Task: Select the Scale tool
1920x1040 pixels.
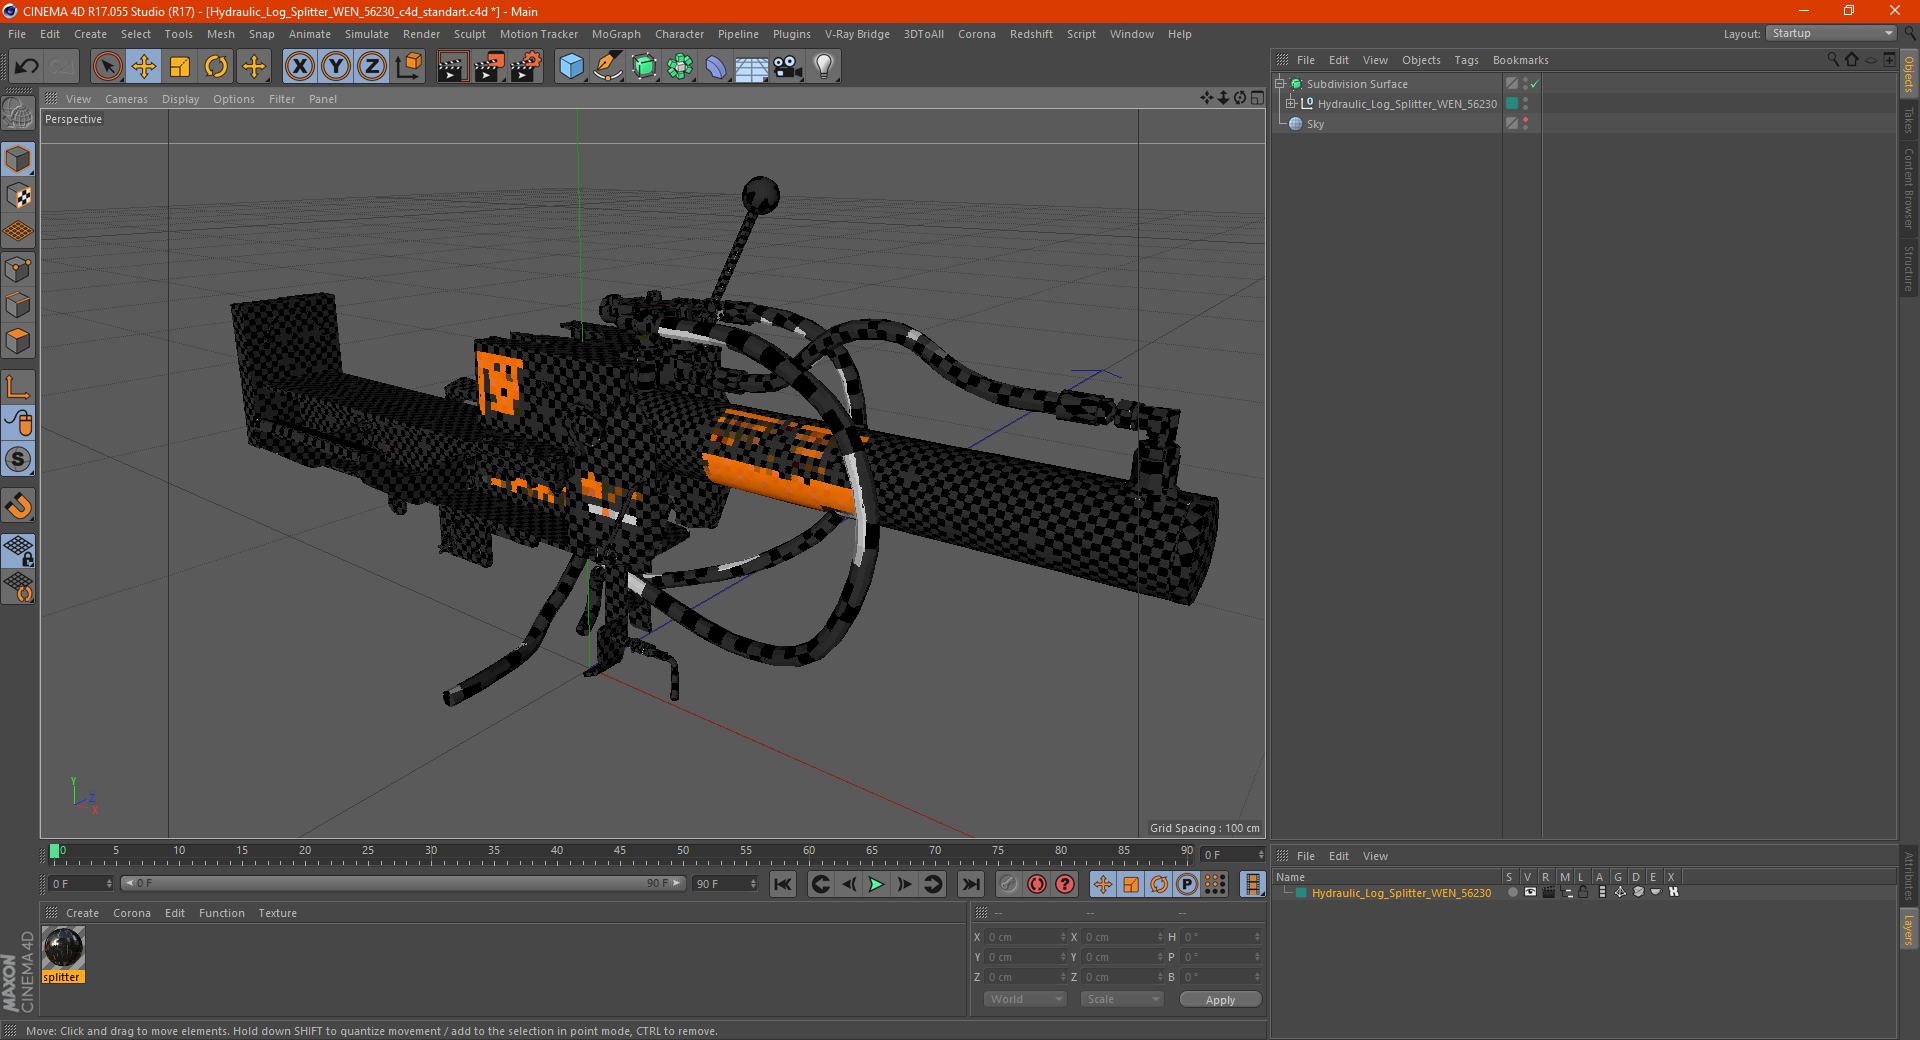Action: (180, 67)
